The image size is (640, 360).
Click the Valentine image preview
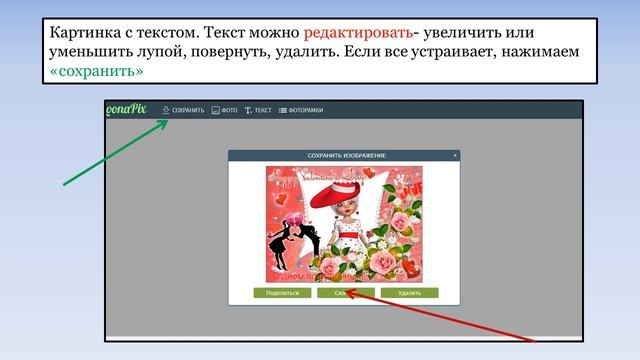(x=344, y=224)
